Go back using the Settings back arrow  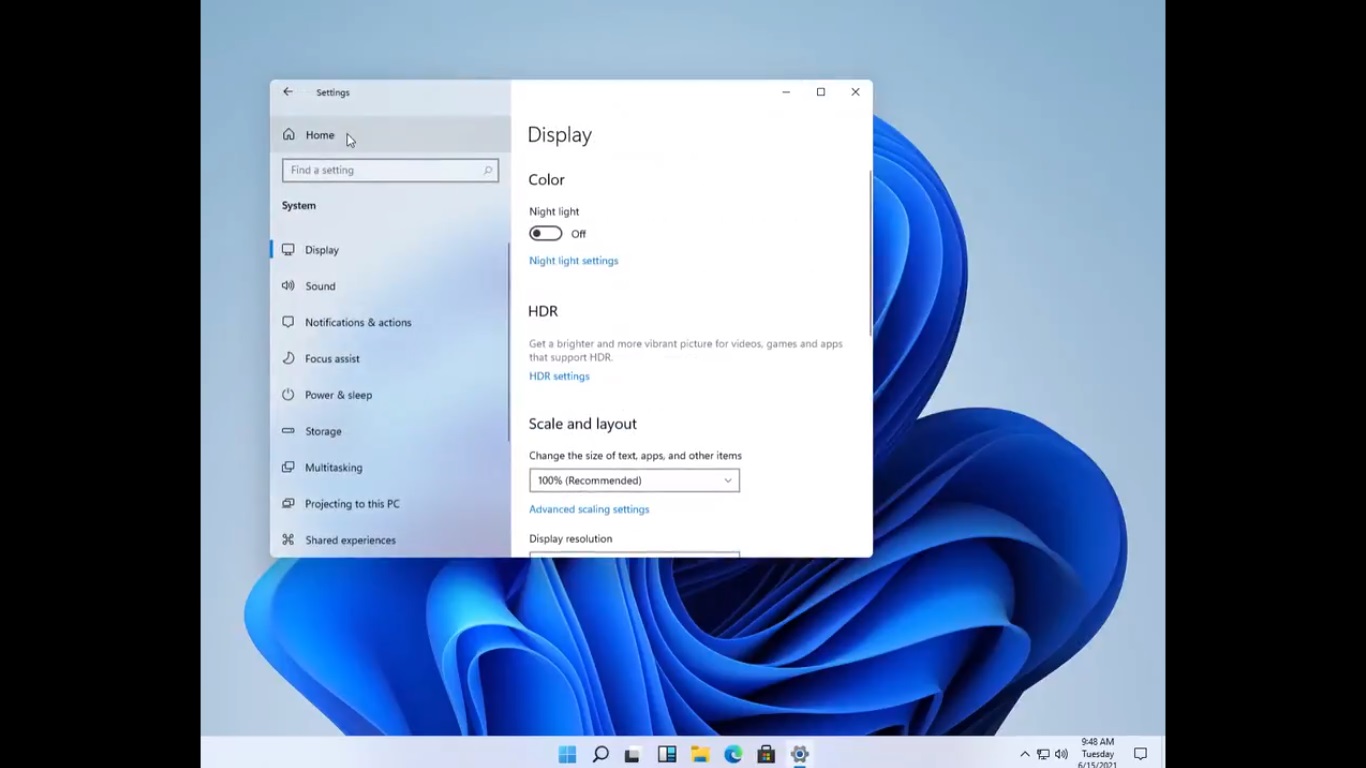(288, 92)
